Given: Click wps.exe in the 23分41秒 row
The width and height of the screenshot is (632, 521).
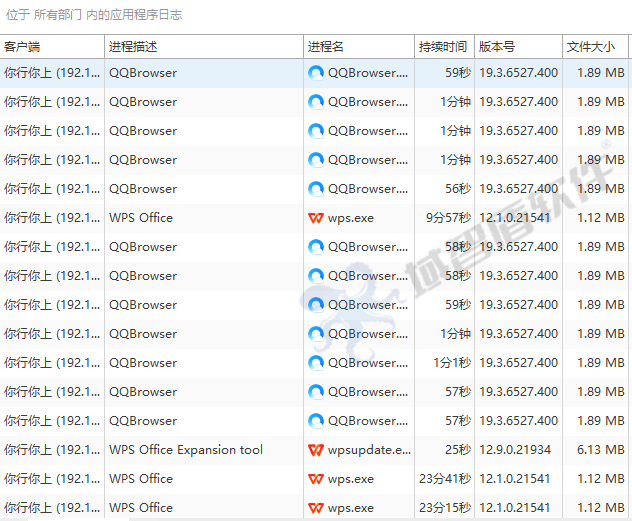Looking at the screenshot, I should pyautogui.click(x=351, y=479).
